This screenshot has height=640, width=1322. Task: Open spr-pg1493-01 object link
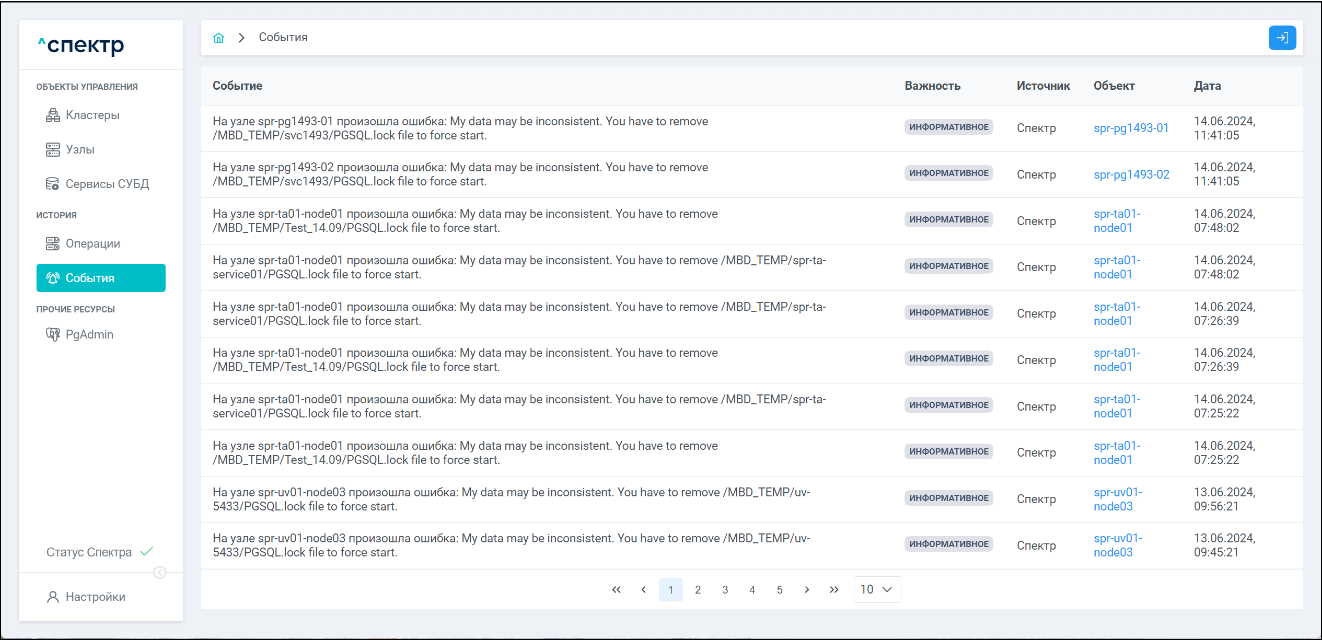[x=1131, y=128]
